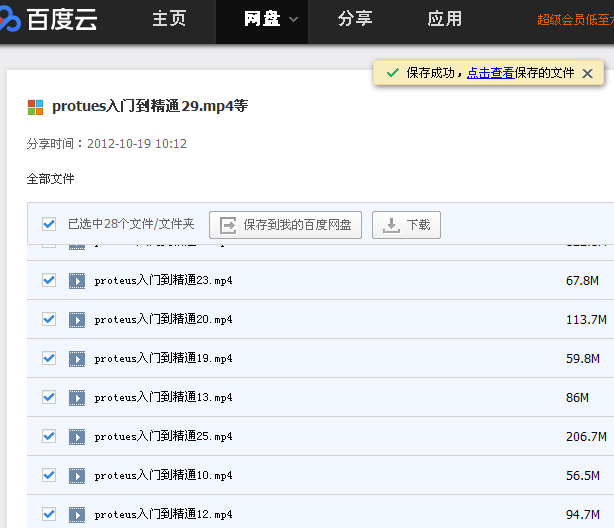Click the colorful share folder icon

click(35, 107)
